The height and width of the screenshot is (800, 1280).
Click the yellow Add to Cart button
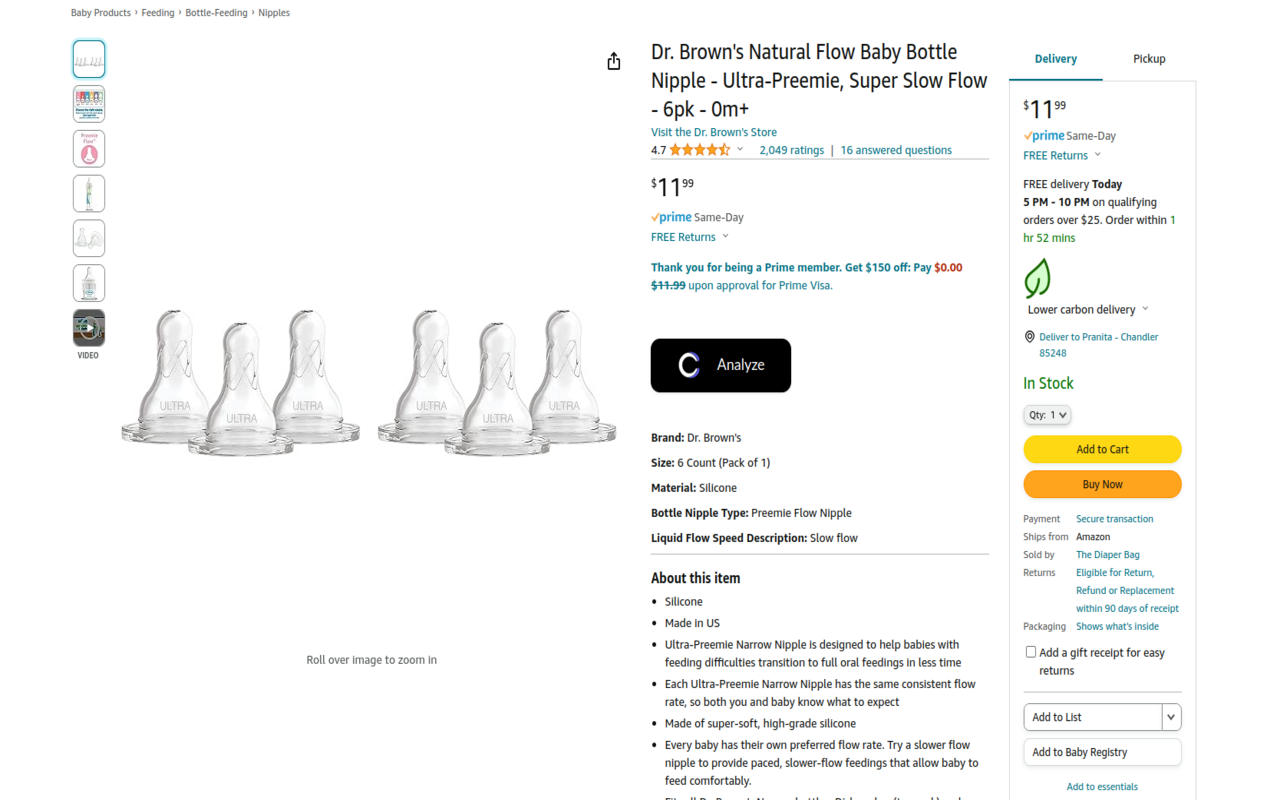1102,449
